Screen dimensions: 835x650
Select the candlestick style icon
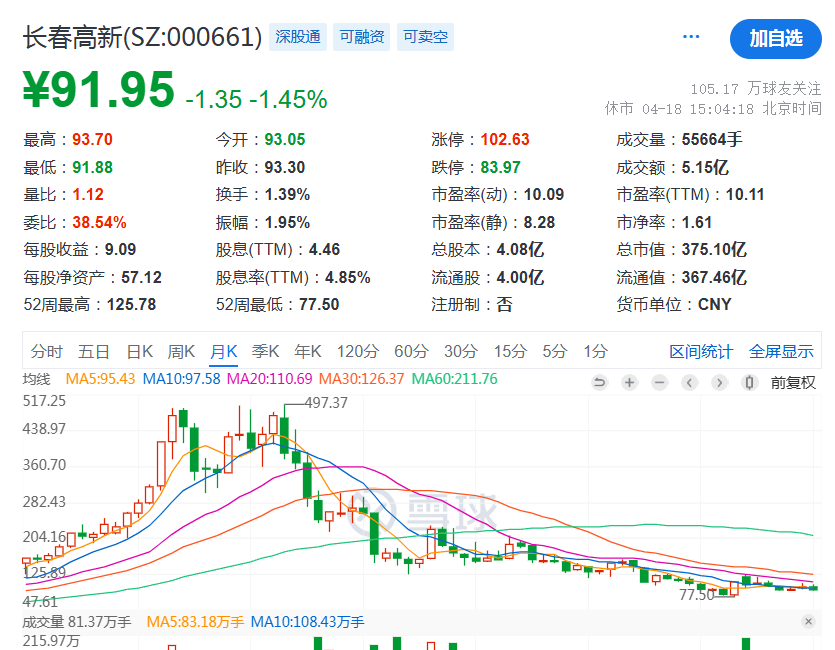pyautogui.click(x=748, y=383)
